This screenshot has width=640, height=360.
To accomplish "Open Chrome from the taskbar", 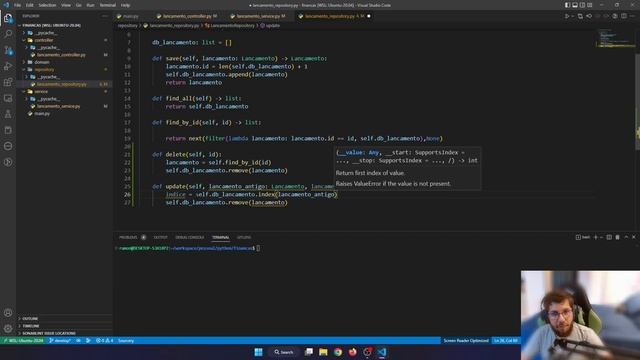I will 338,352.
